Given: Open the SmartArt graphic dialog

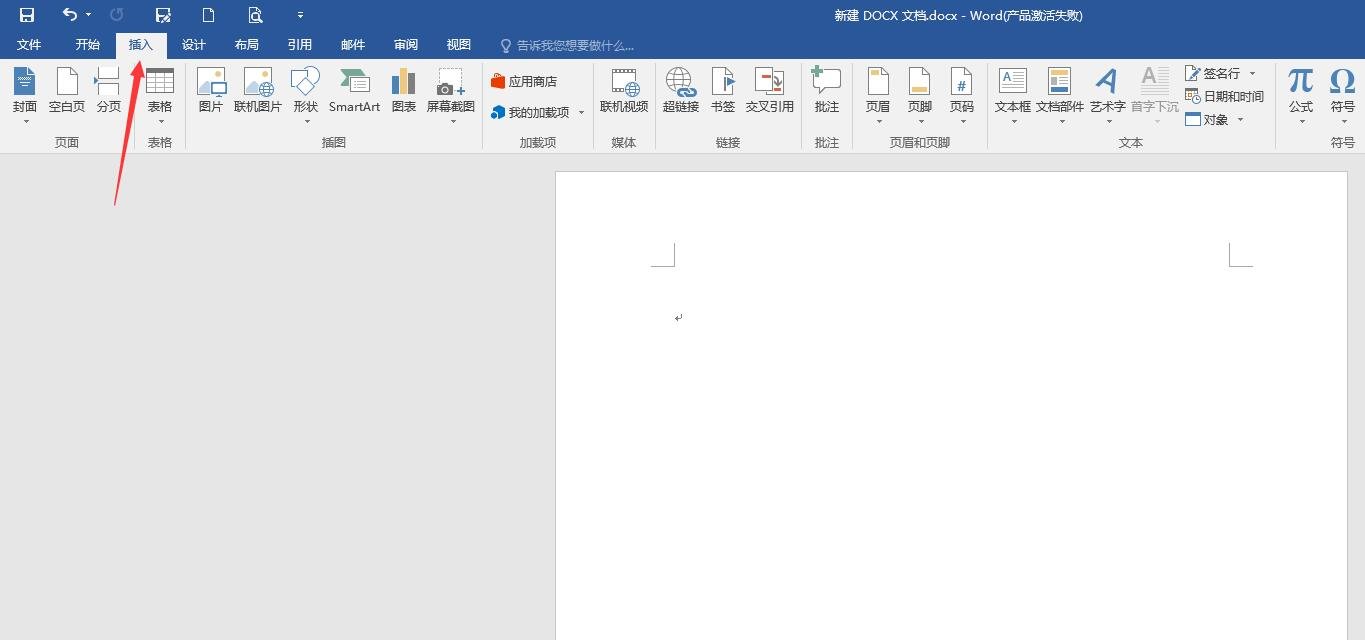Looking at the screenshot, I should (x=354, y=90).
